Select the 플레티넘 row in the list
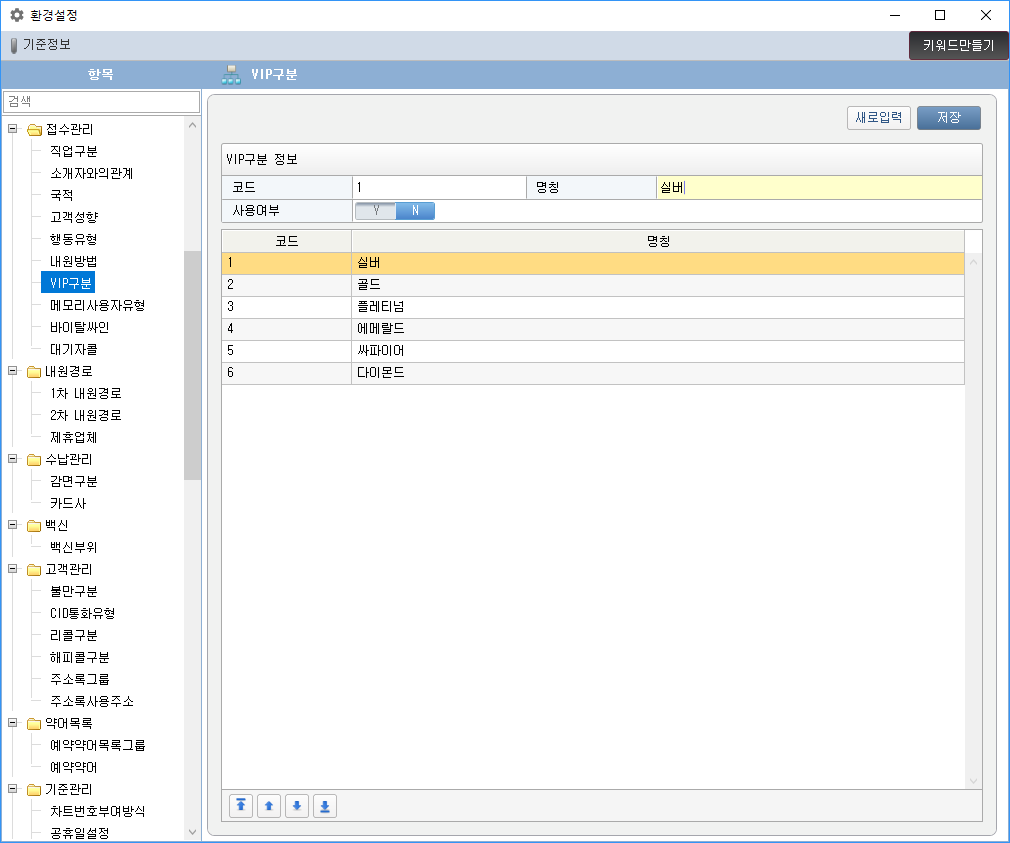This screenshot has width=1010, height=843. (x=592, y=306)
